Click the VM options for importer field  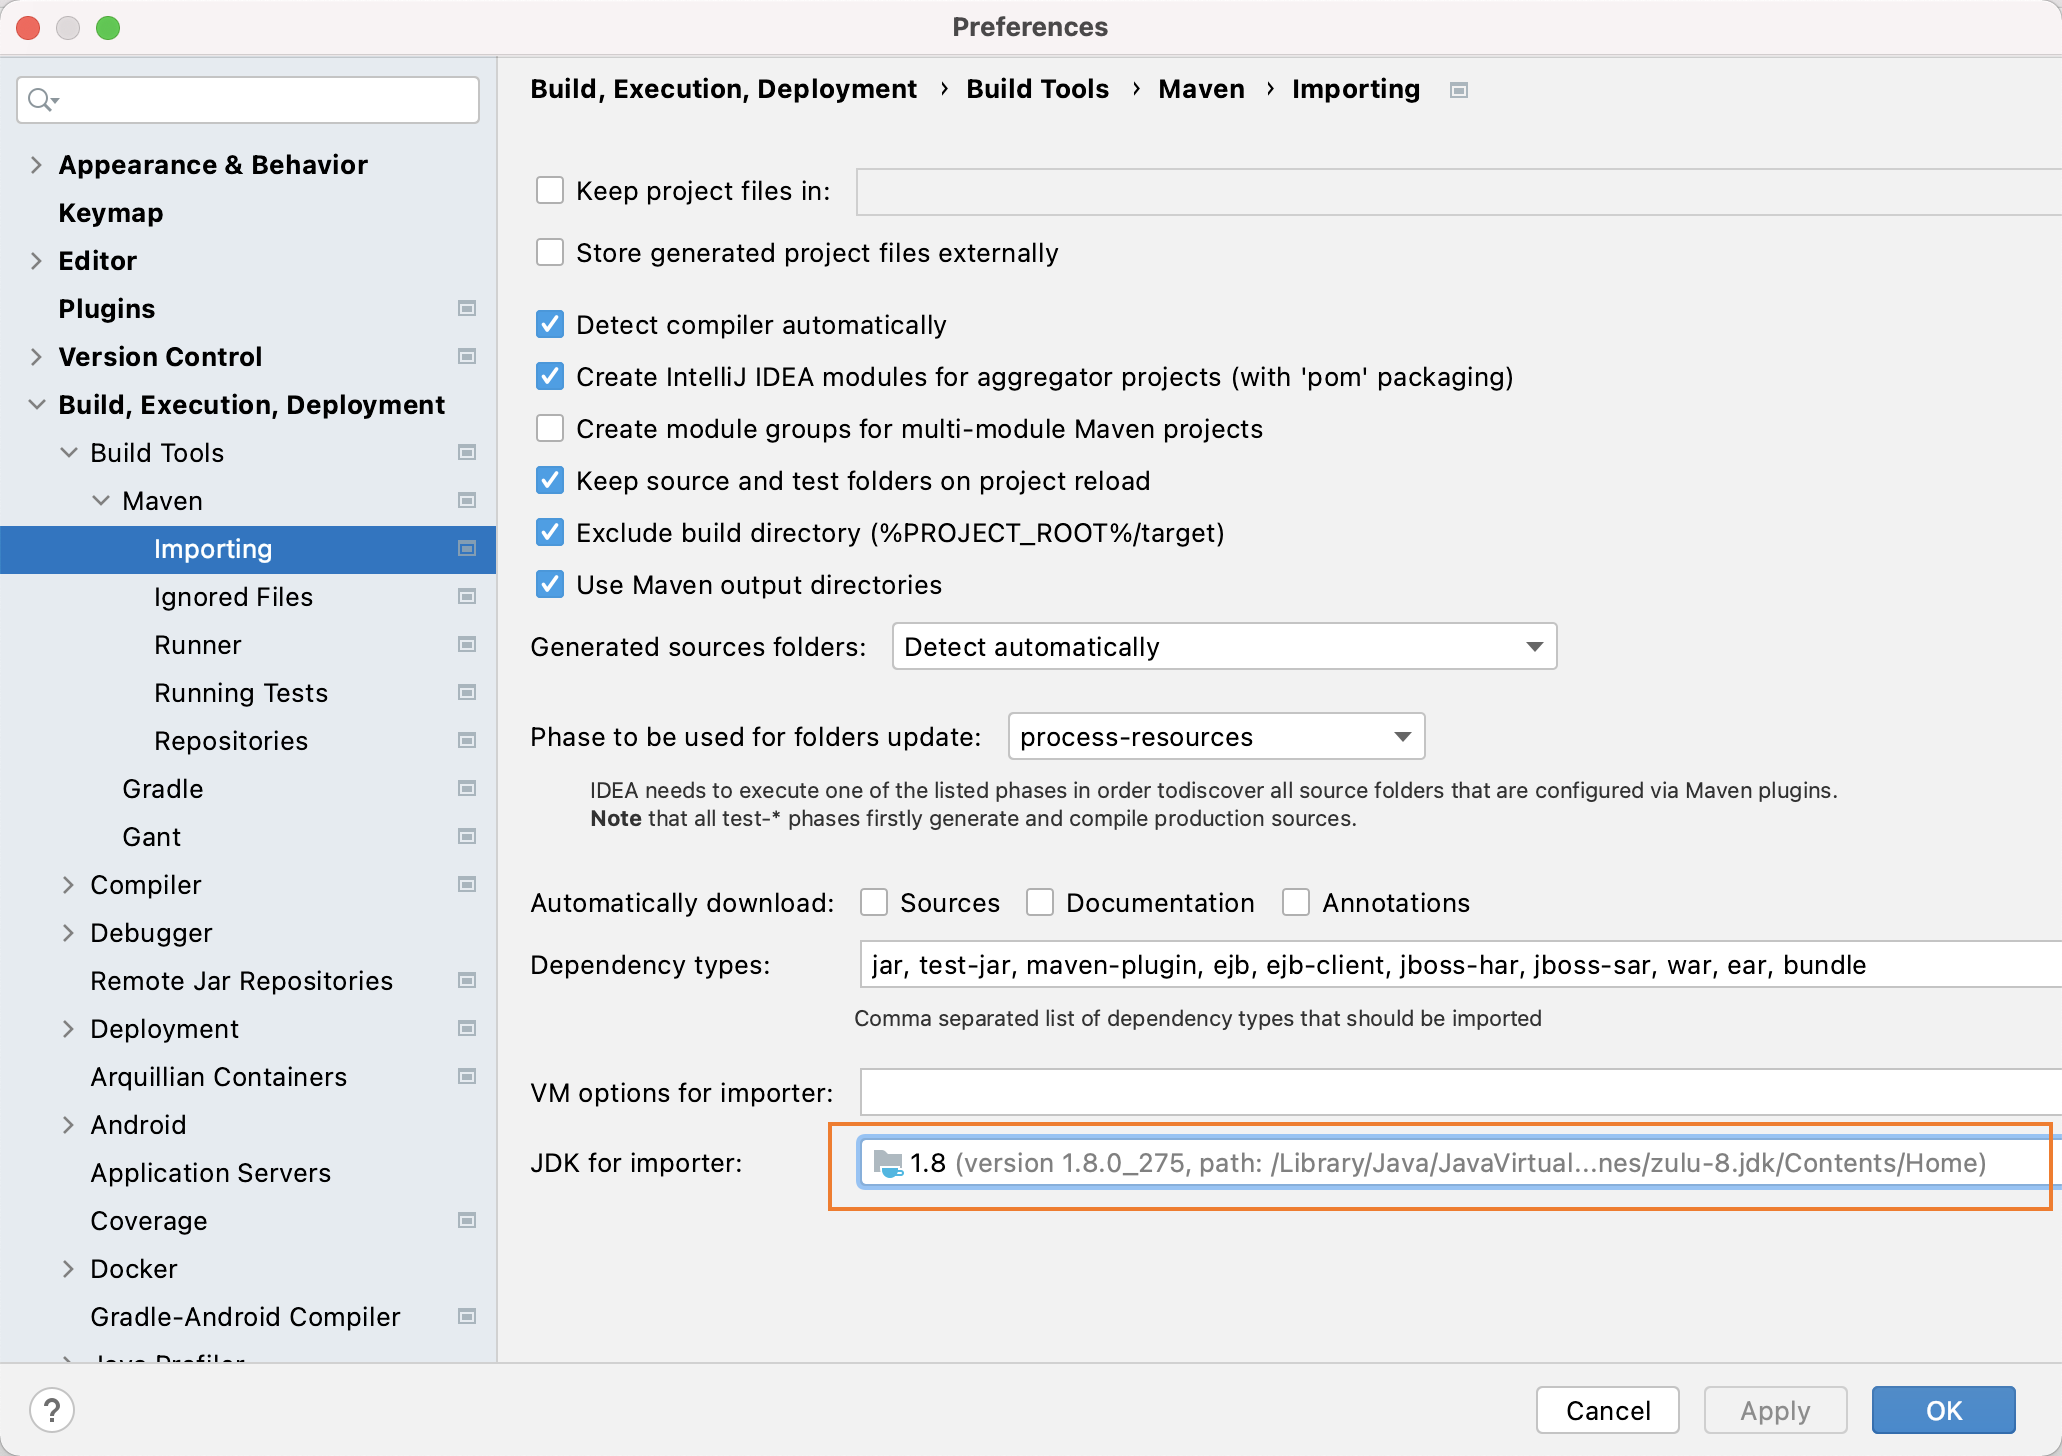click(x=1458, y=1092)
